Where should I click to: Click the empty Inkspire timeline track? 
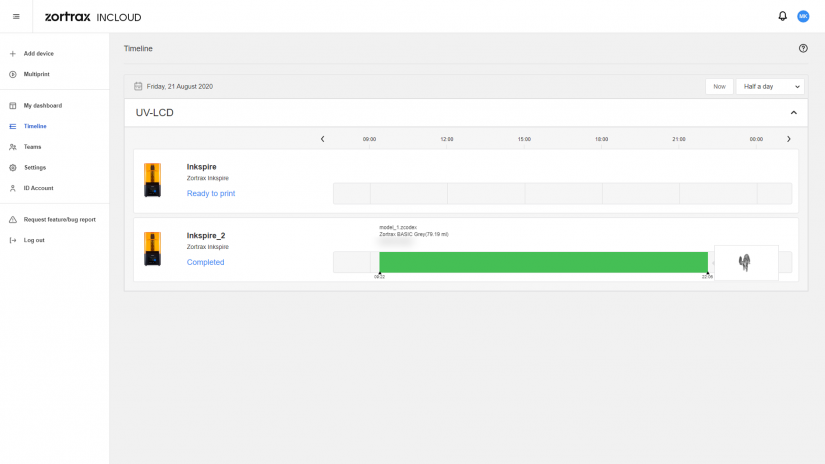tap(562, 194)
